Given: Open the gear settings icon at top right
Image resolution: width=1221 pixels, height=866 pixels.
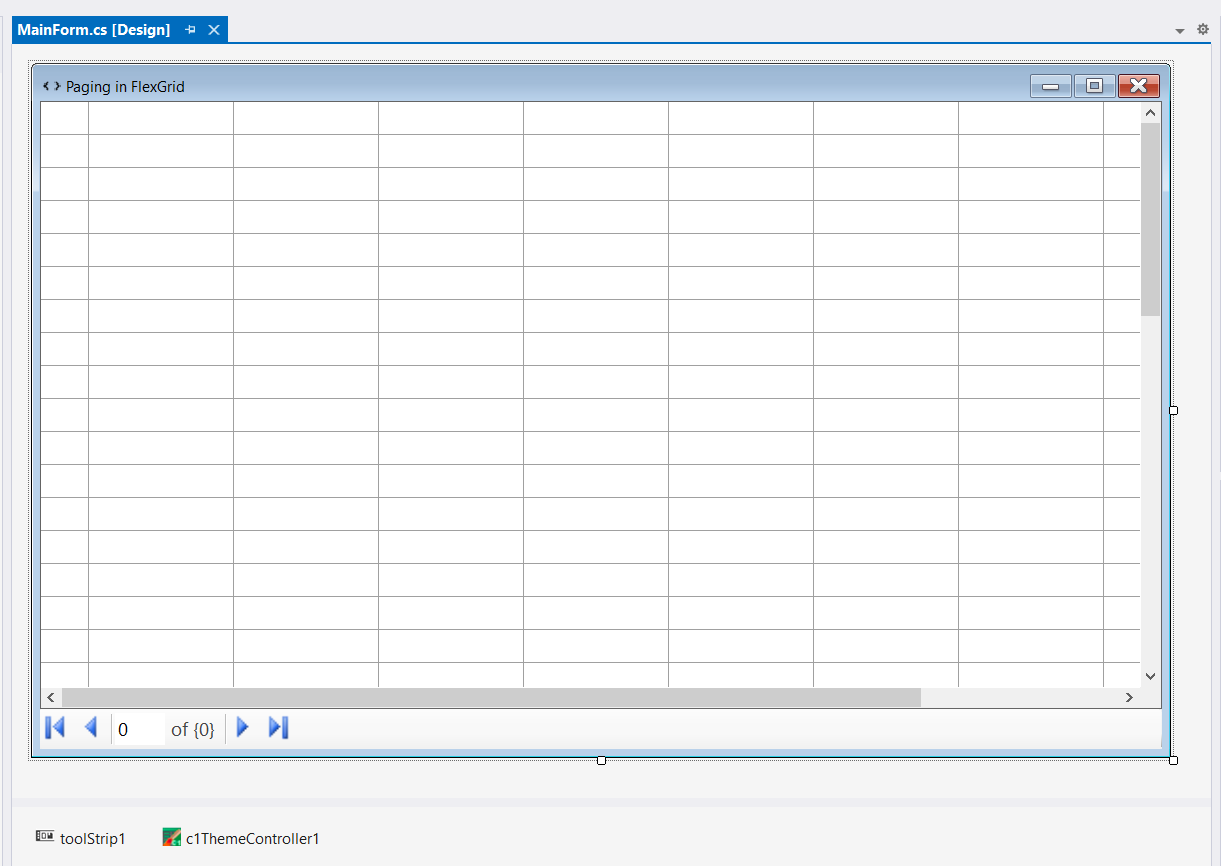Looking at the screenshot, I should (1203, 30).
